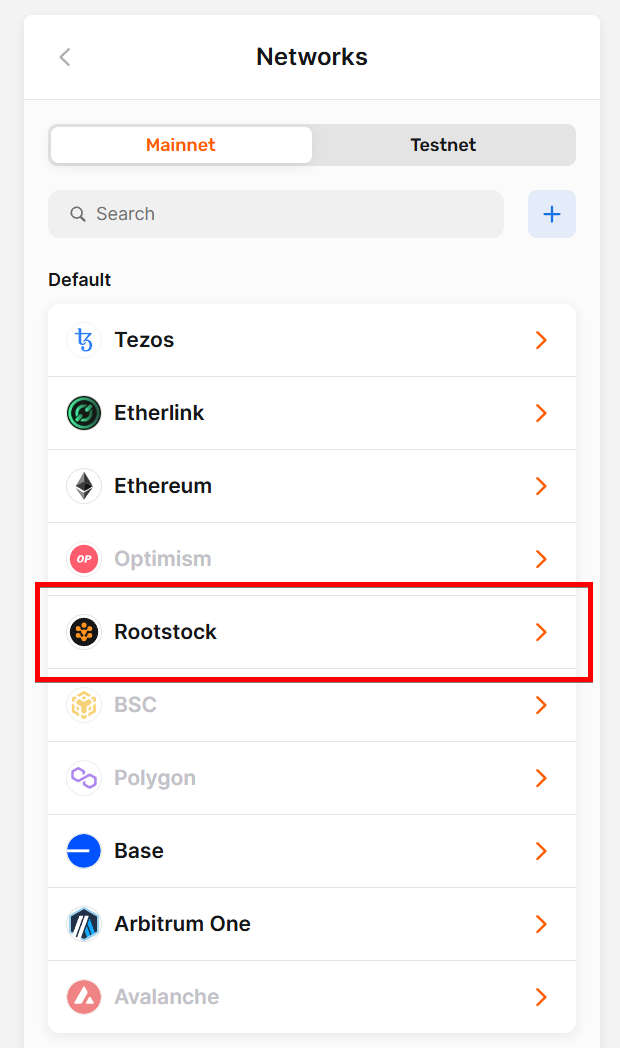This screenshot has width=620, height=1048.
Task: Select the Etherlink logo icon
Action: 84,413
